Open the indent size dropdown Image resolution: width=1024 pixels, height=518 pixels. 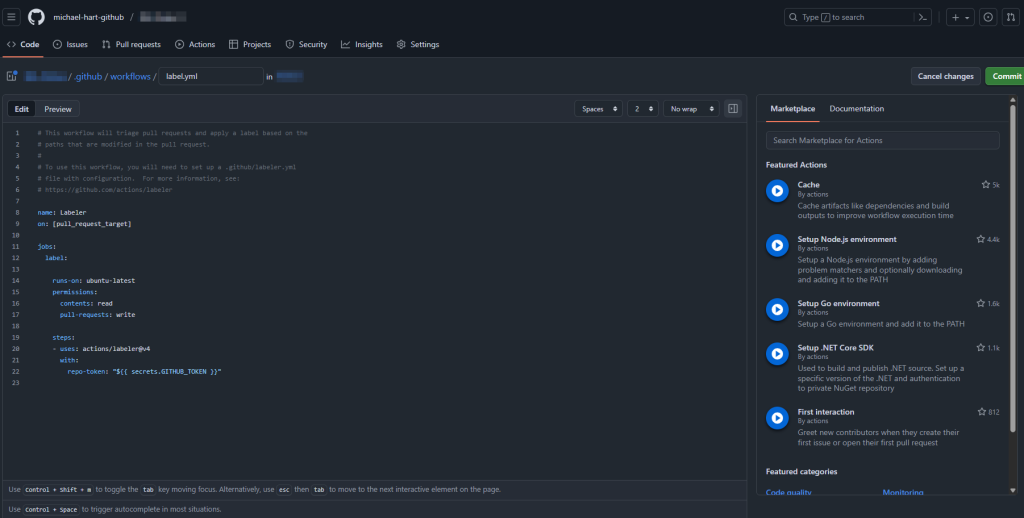pyautogui.click(x=642, y=109)
